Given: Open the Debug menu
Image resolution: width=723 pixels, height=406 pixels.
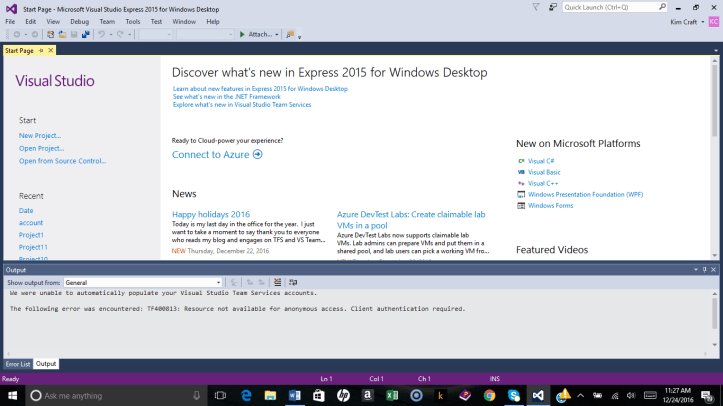Looking at the screenshot, I should [79, 21].
